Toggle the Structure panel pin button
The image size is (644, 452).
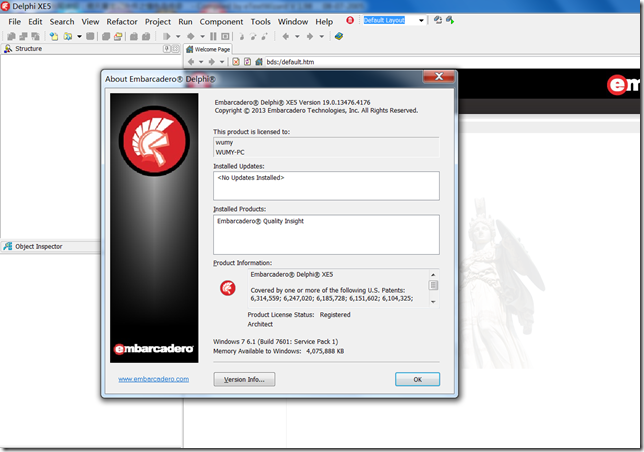click(x=167, y=49)
